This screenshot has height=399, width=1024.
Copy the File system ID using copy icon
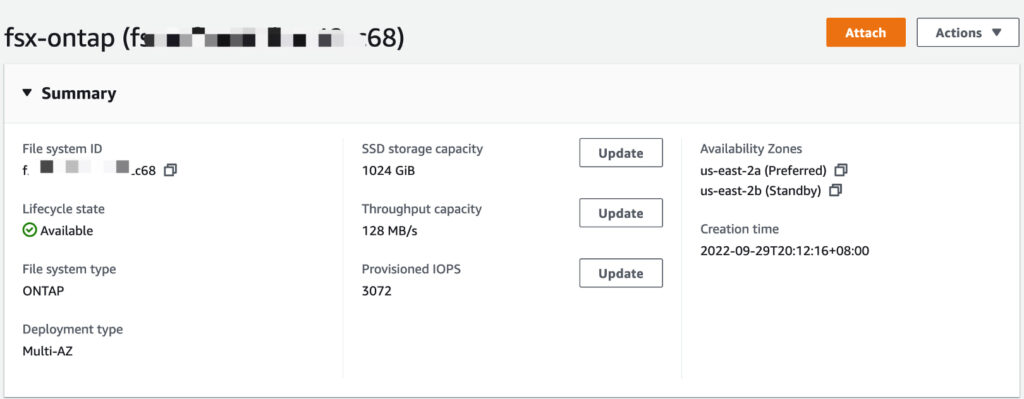coord(170,170)
